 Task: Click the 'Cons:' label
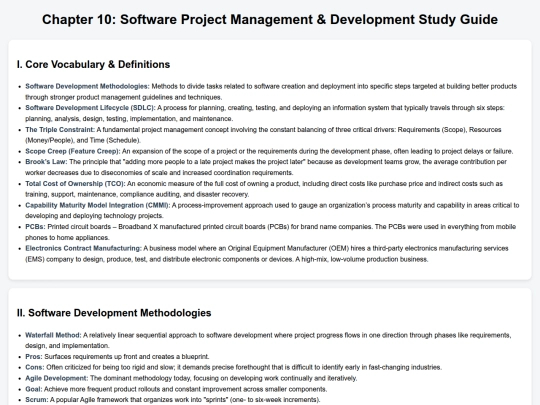(x=34, y=367)
